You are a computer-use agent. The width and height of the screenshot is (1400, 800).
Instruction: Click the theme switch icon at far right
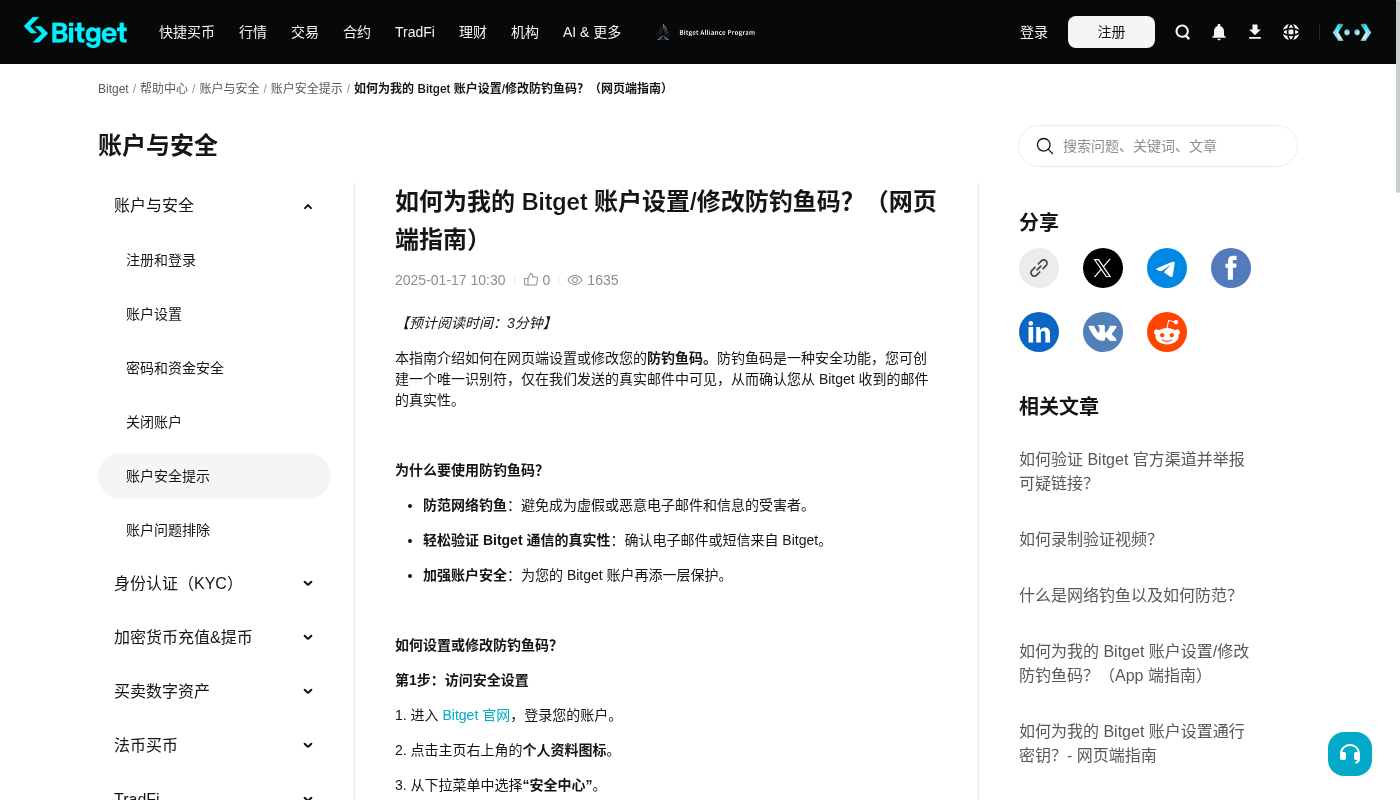point(1352,32)
